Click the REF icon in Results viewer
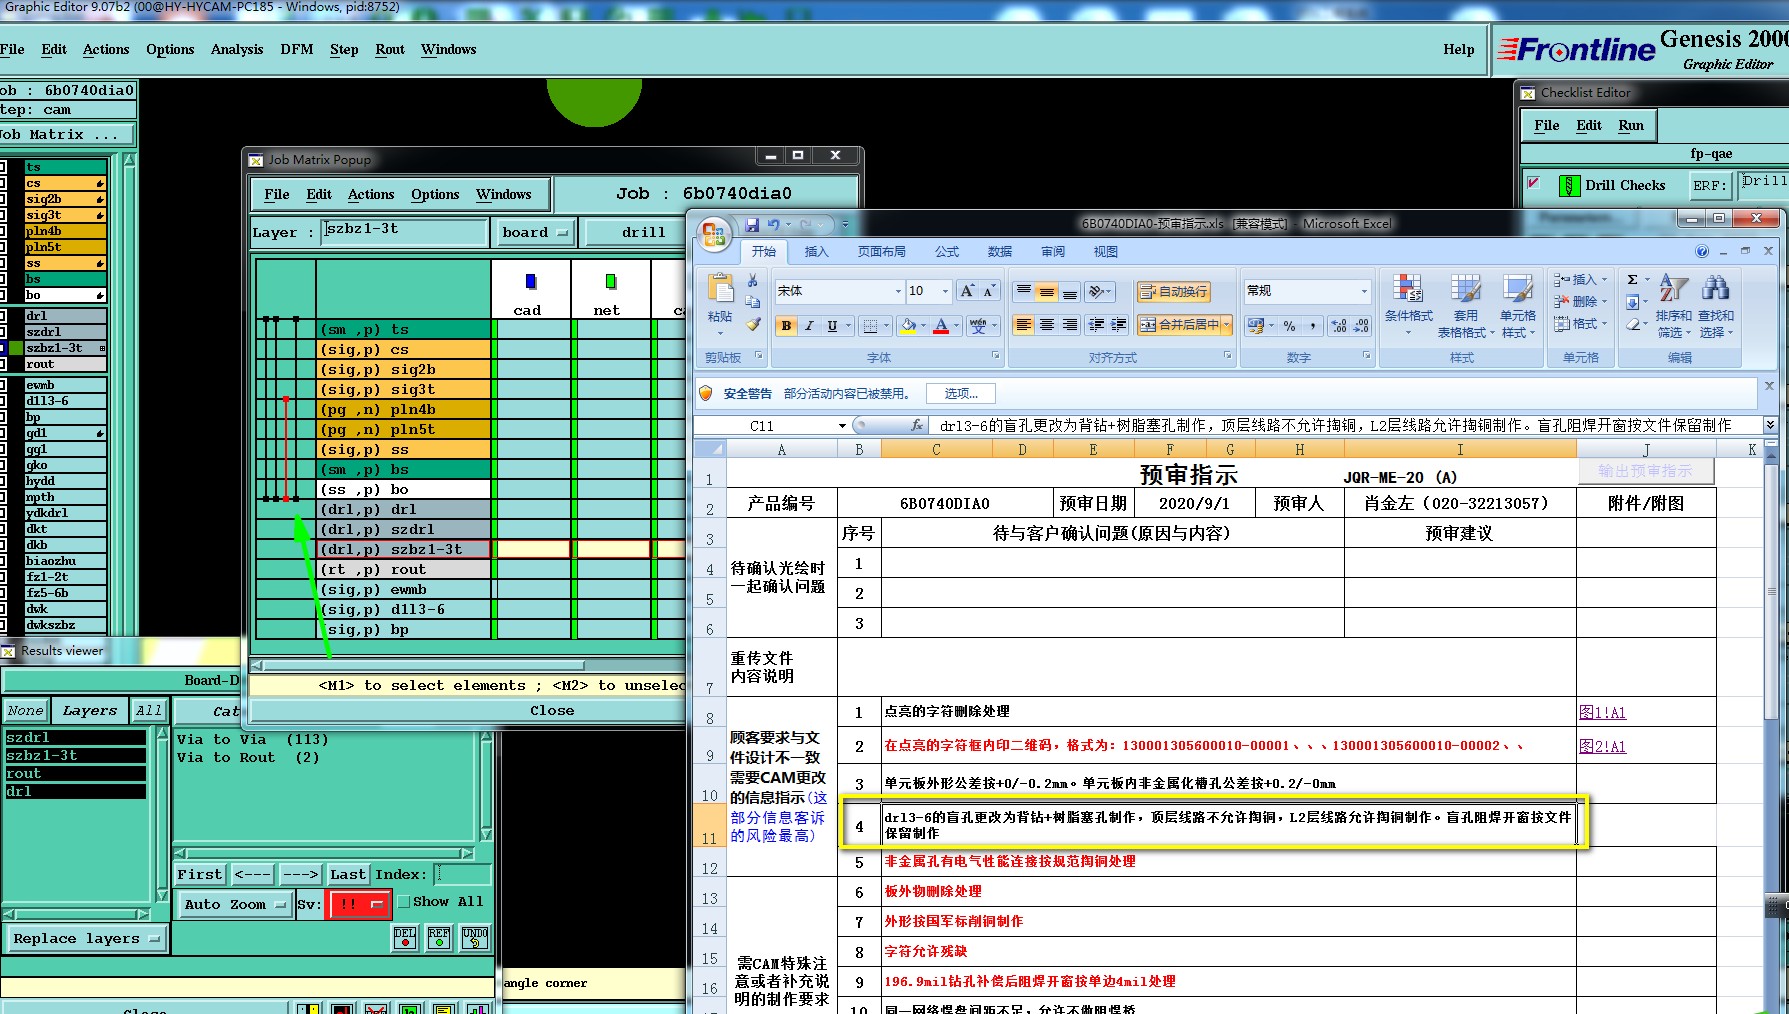 click(439, 937)
